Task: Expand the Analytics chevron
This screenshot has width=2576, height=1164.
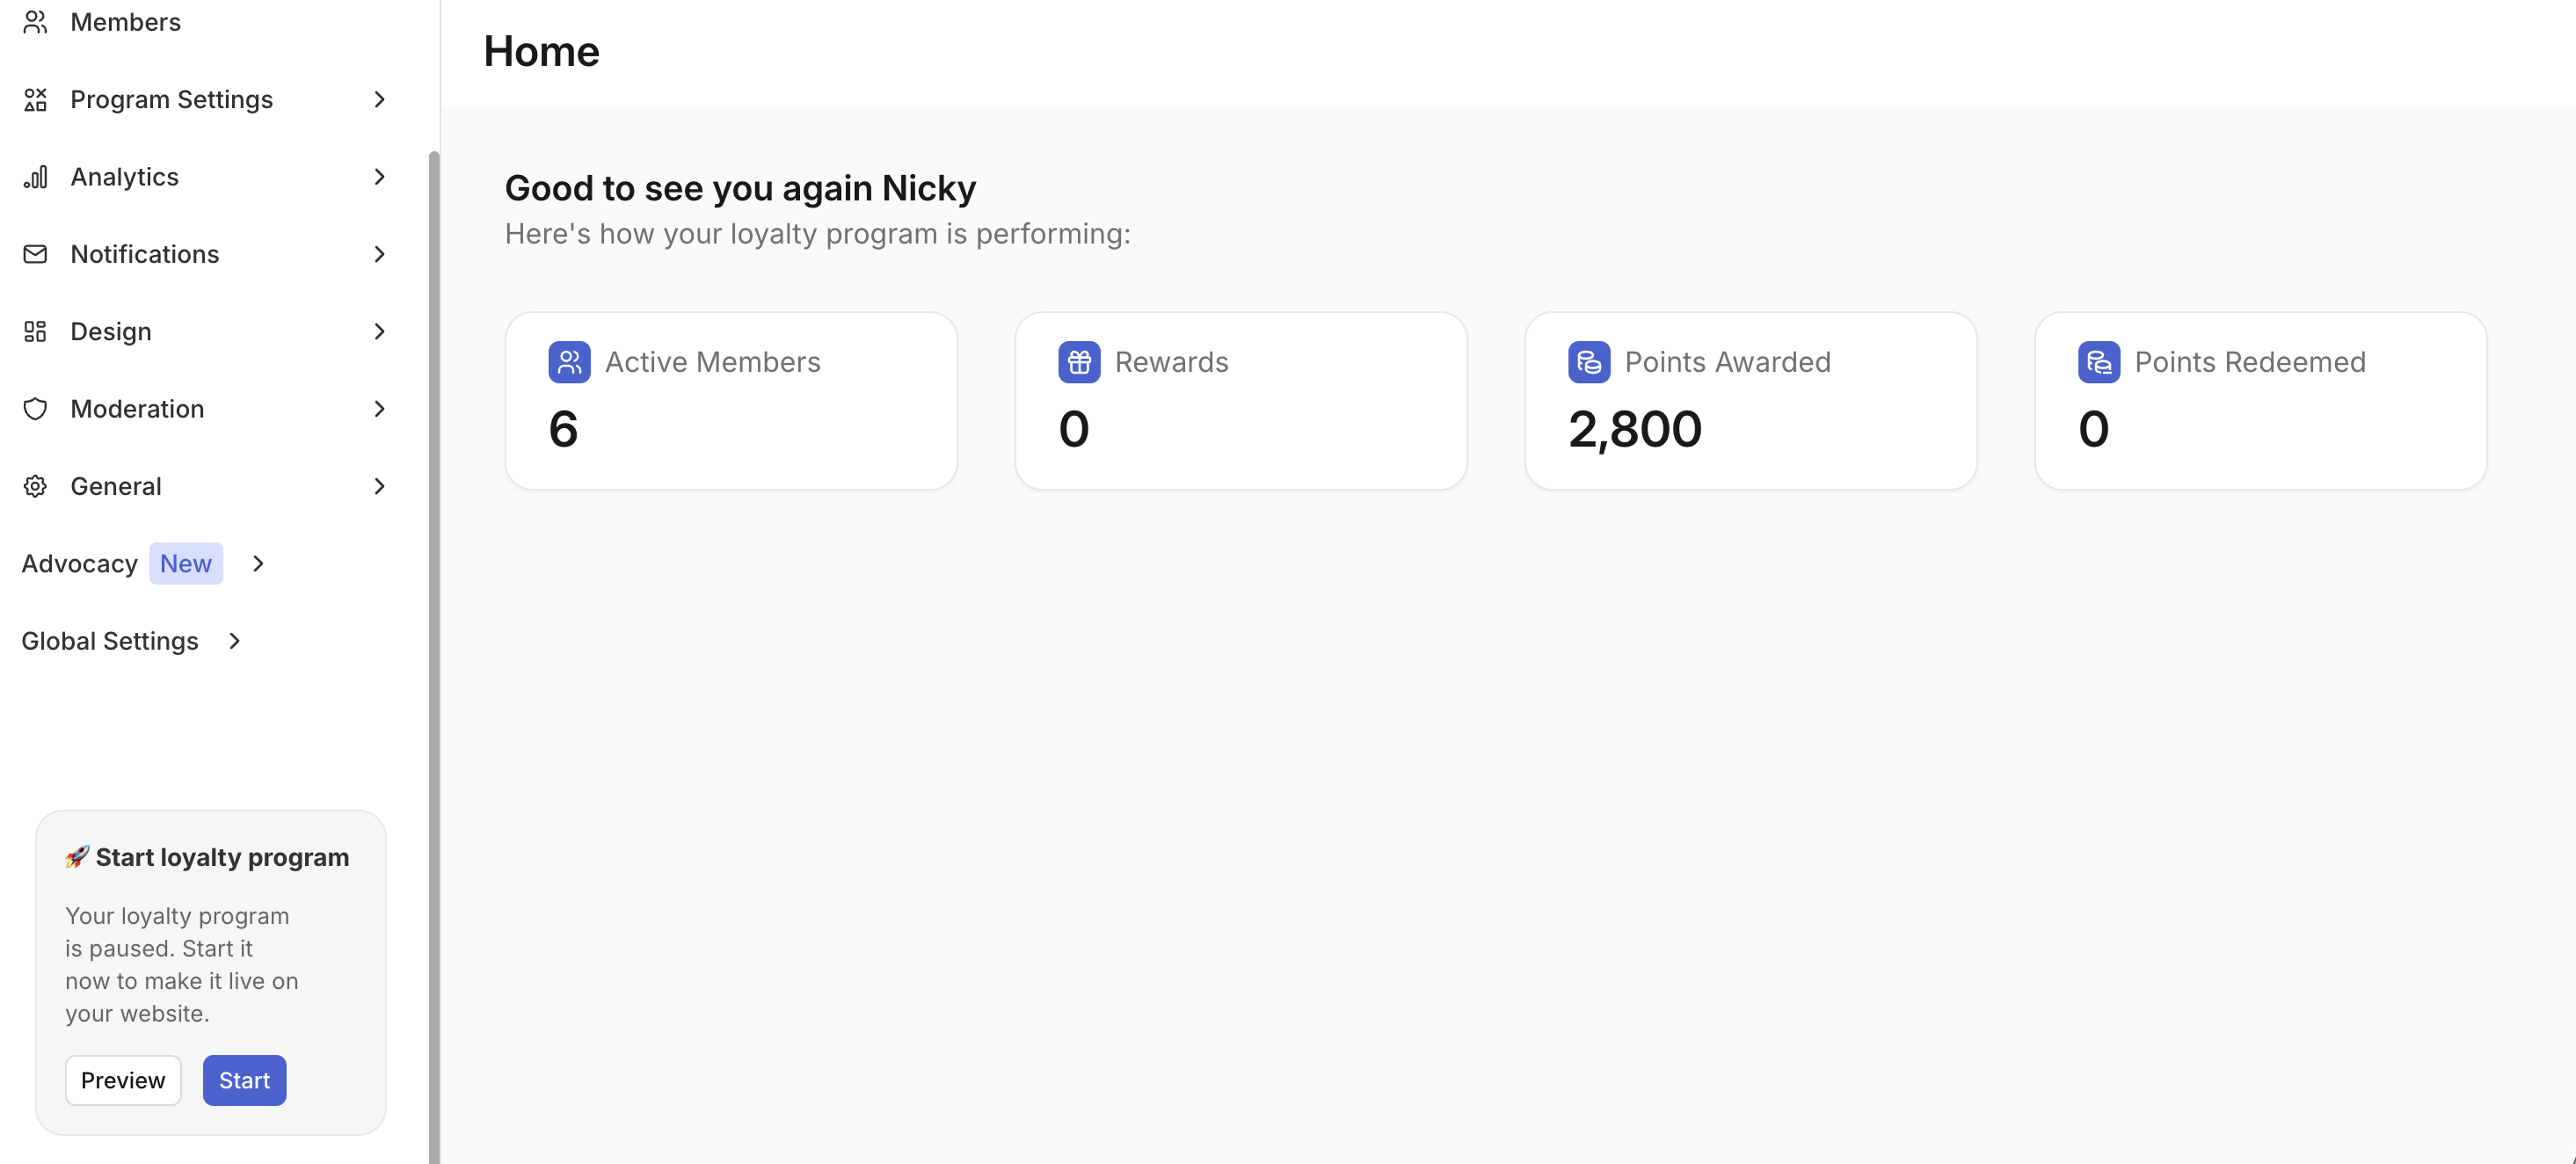Action: pos(379,177)
